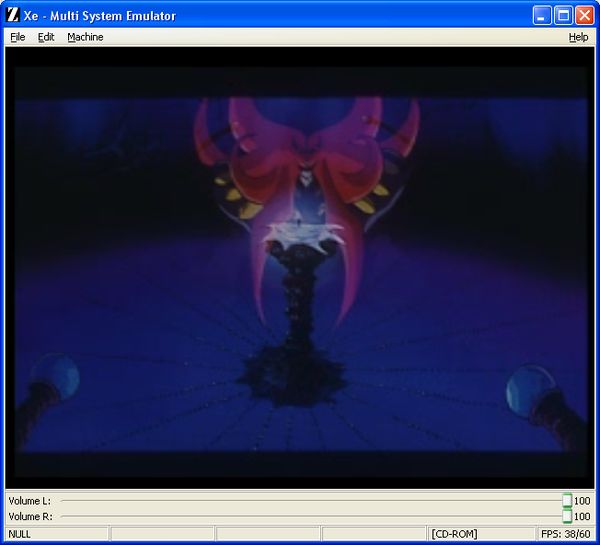The height and width of the screenshot is (545, 600).
Task: Close the Xe emulator window
Action: 585,15
